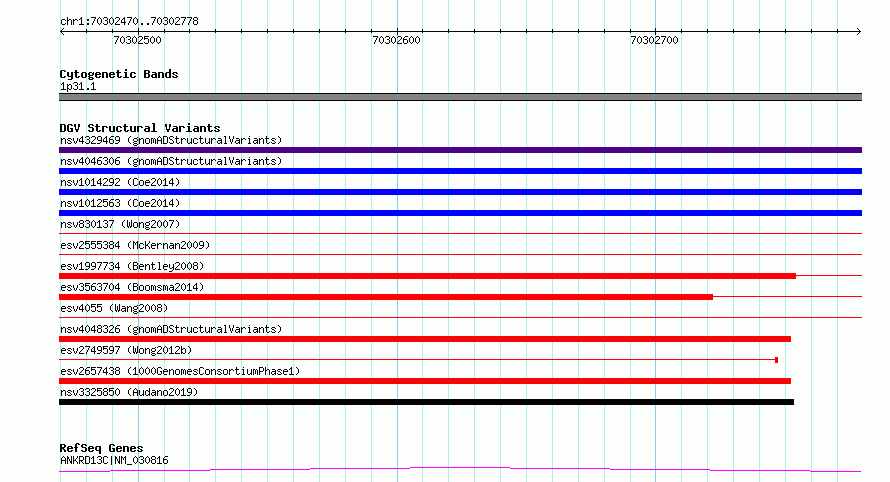Viewport: 890px width, 482px height.
Task: Click ruler position 70302600
Action: click(x=396, y=40)
